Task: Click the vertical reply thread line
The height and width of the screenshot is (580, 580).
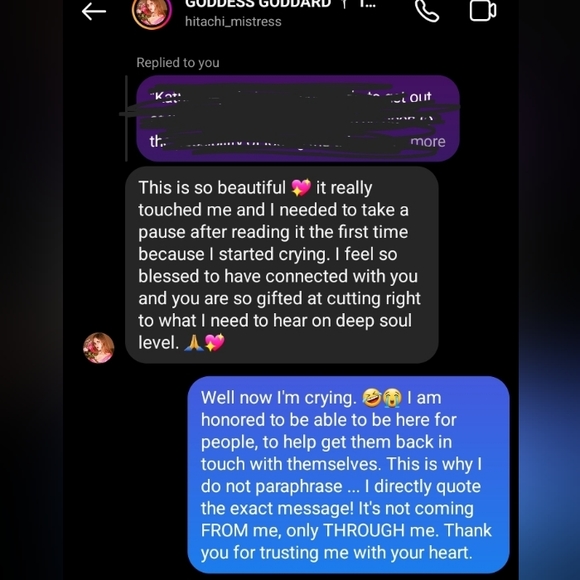Action: (x=126, y=118)
